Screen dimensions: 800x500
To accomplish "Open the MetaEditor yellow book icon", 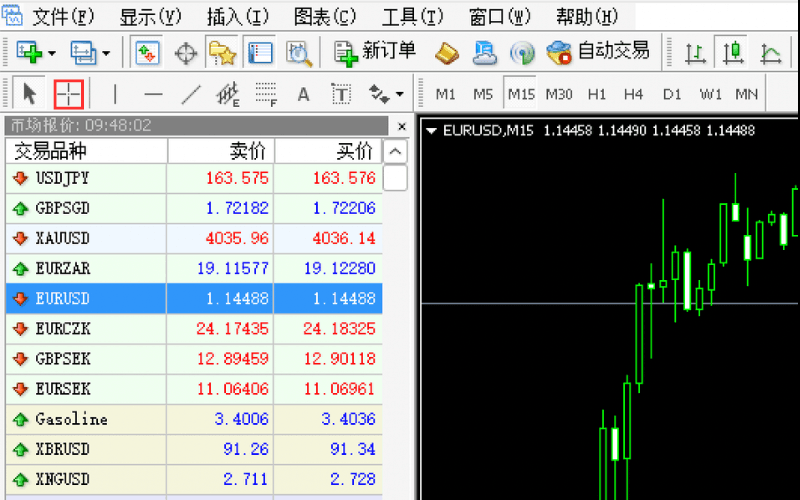I will 446,53.
